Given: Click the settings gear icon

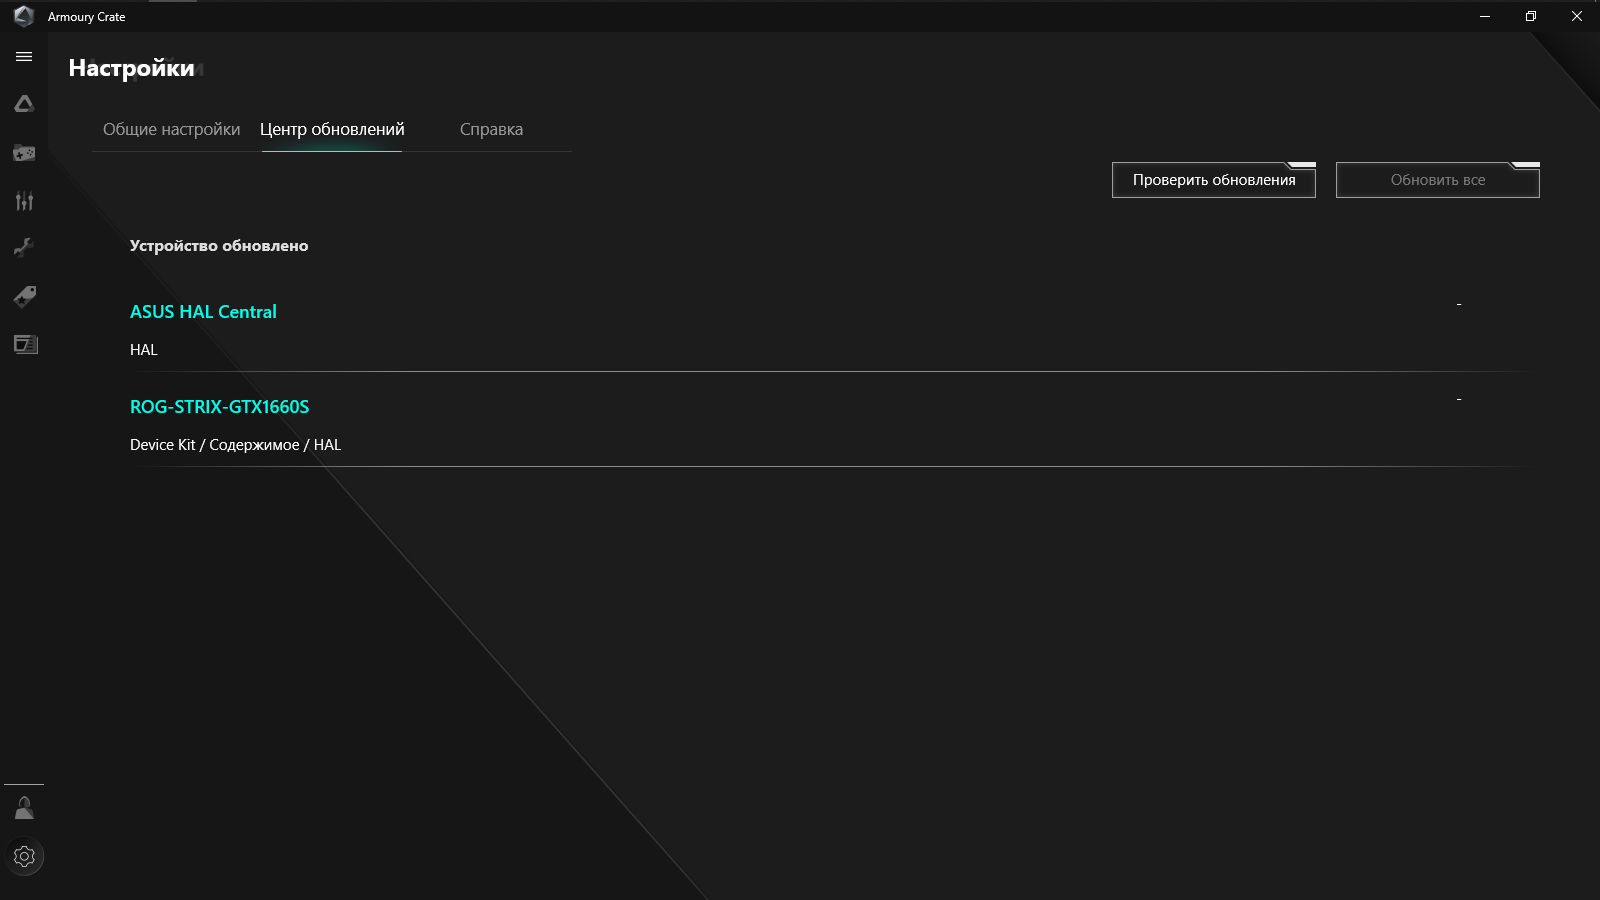Looking at the screenshot, I should [x=24, y=856].
